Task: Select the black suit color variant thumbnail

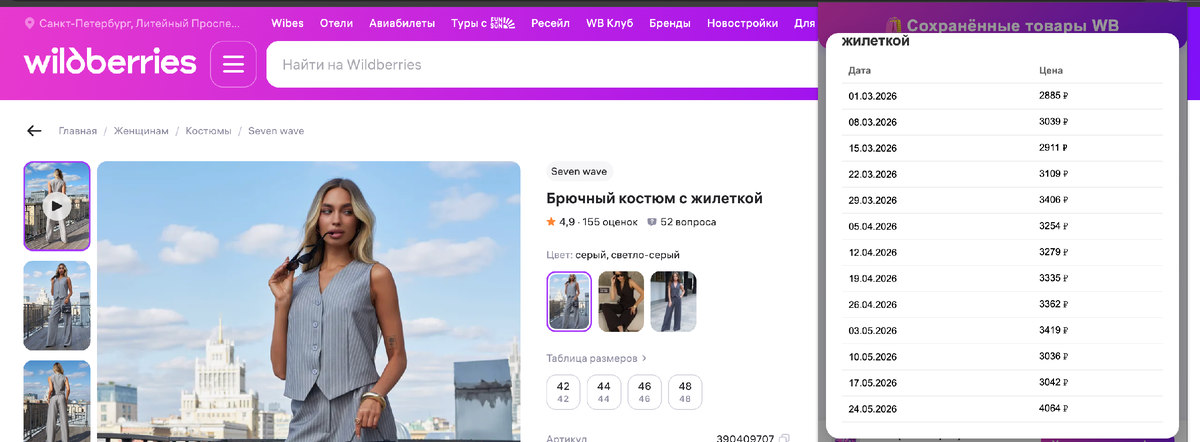Action: [x=621, y=301]
